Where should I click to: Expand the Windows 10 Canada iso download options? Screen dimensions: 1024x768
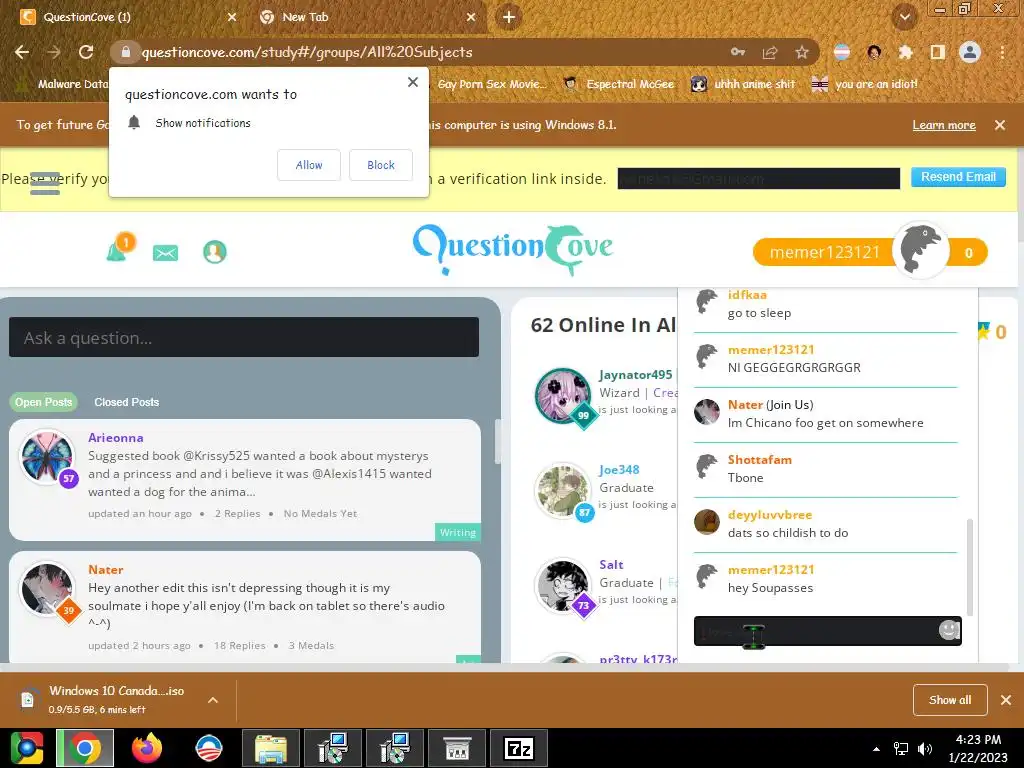coord(213,700)
